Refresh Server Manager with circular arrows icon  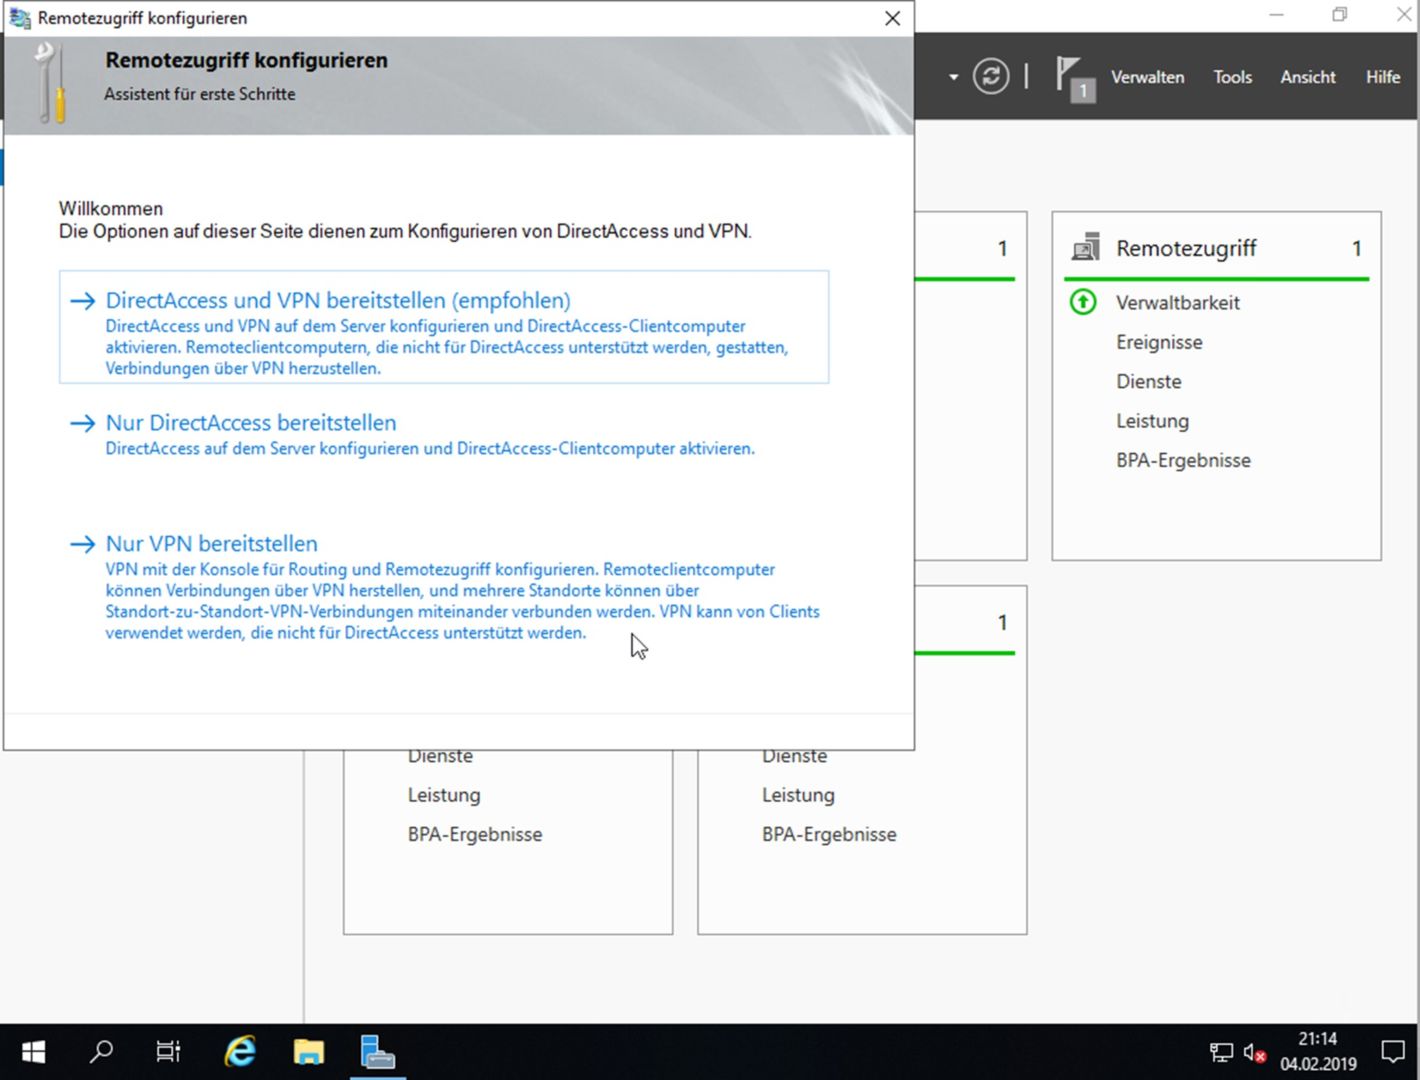[x=990, y=77]
